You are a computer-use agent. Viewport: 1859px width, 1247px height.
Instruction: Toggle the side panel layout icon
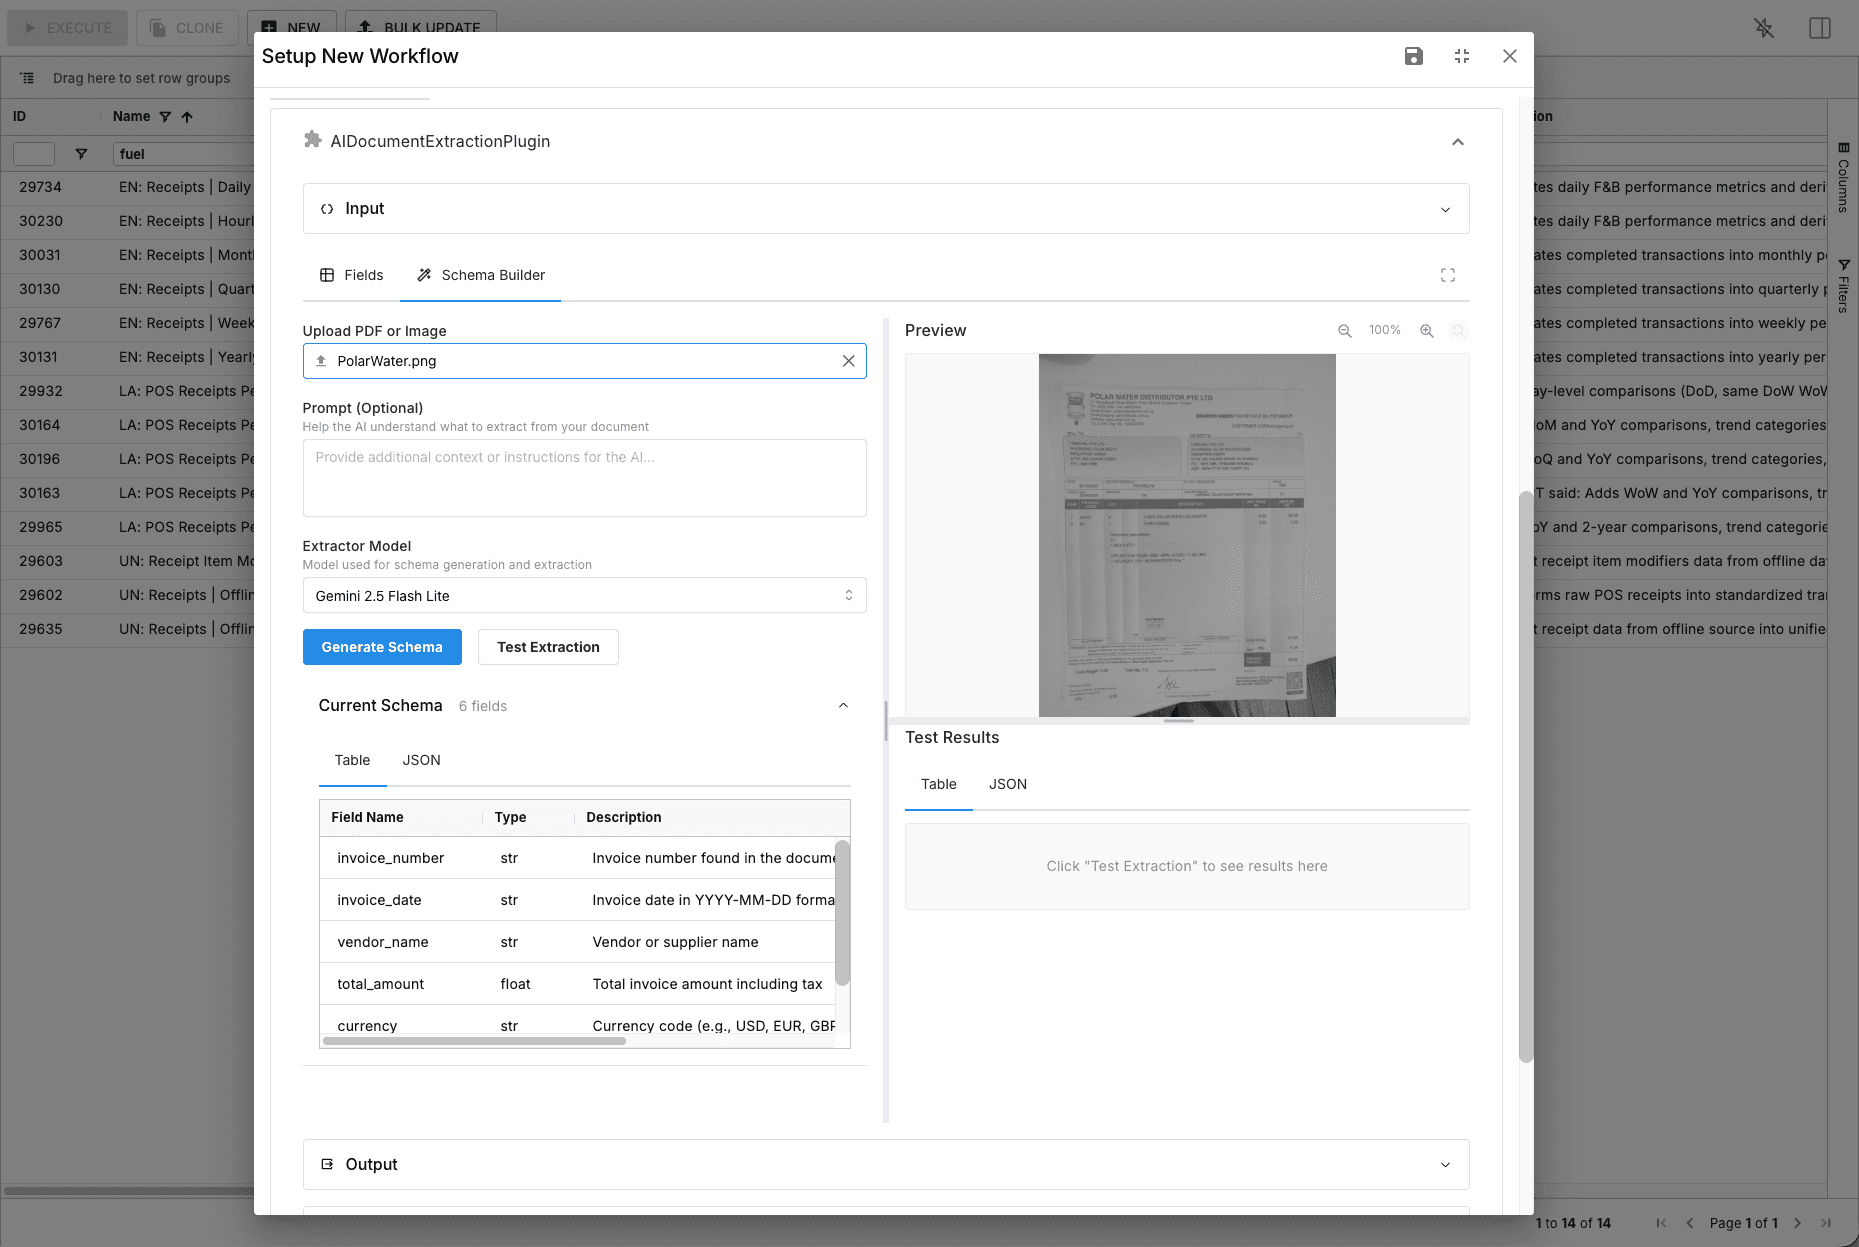1820,28
